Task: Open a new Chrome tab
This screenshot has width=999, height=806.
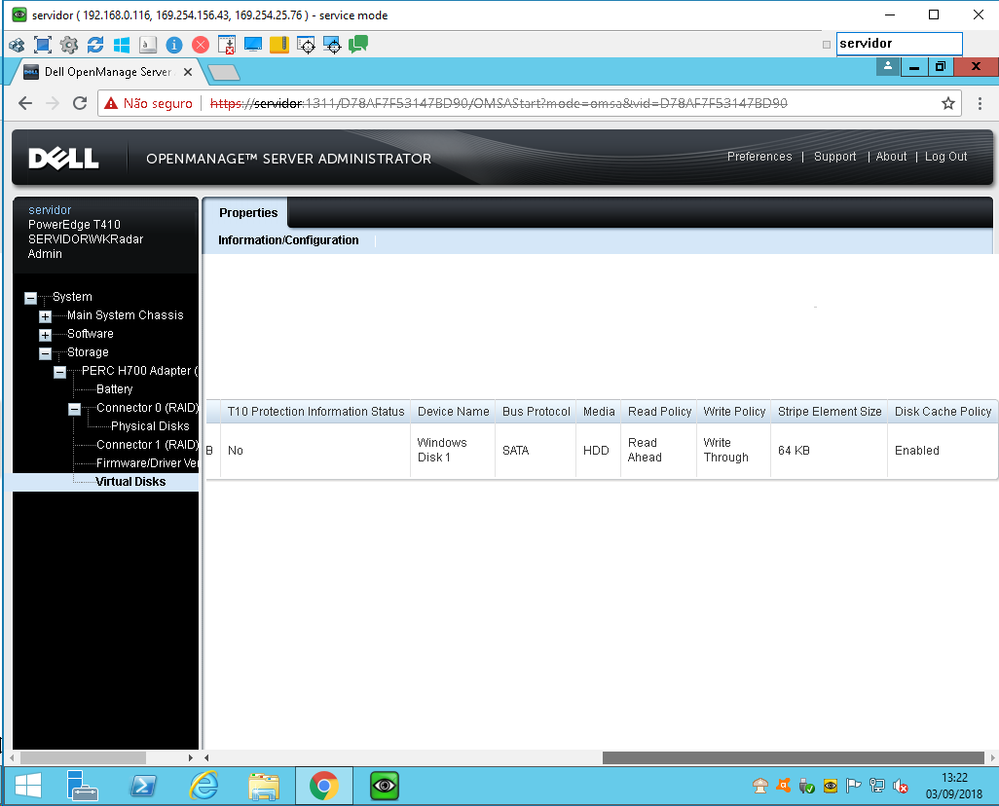Action: (x=224, y=72)
